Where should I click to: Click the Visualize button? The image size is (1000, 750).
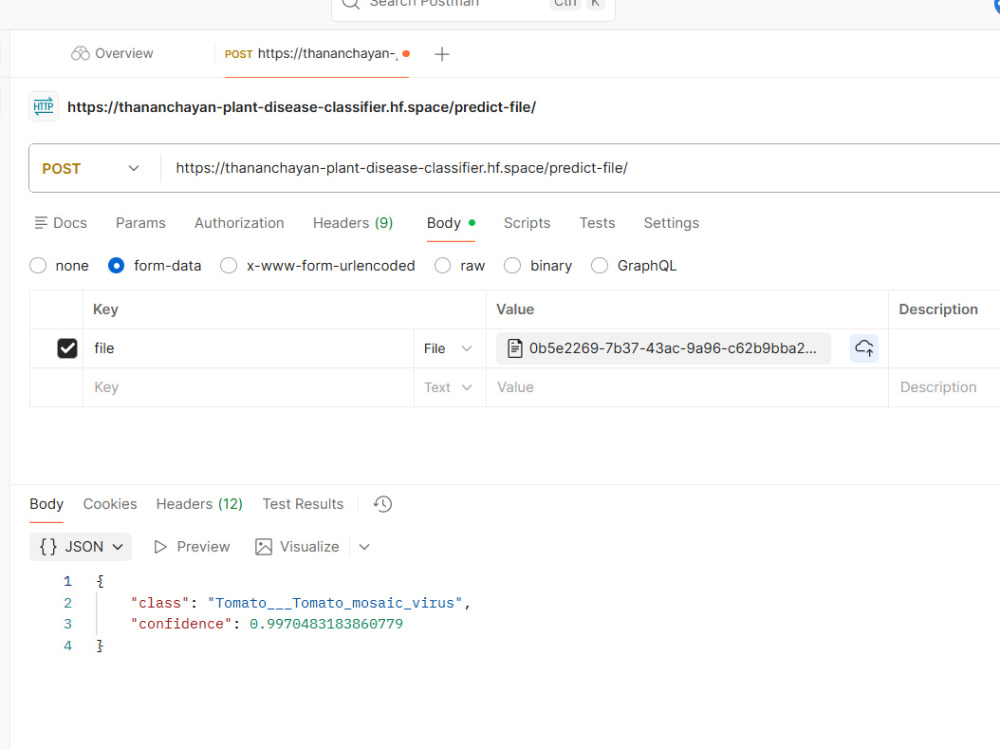(x=297, y=547)
